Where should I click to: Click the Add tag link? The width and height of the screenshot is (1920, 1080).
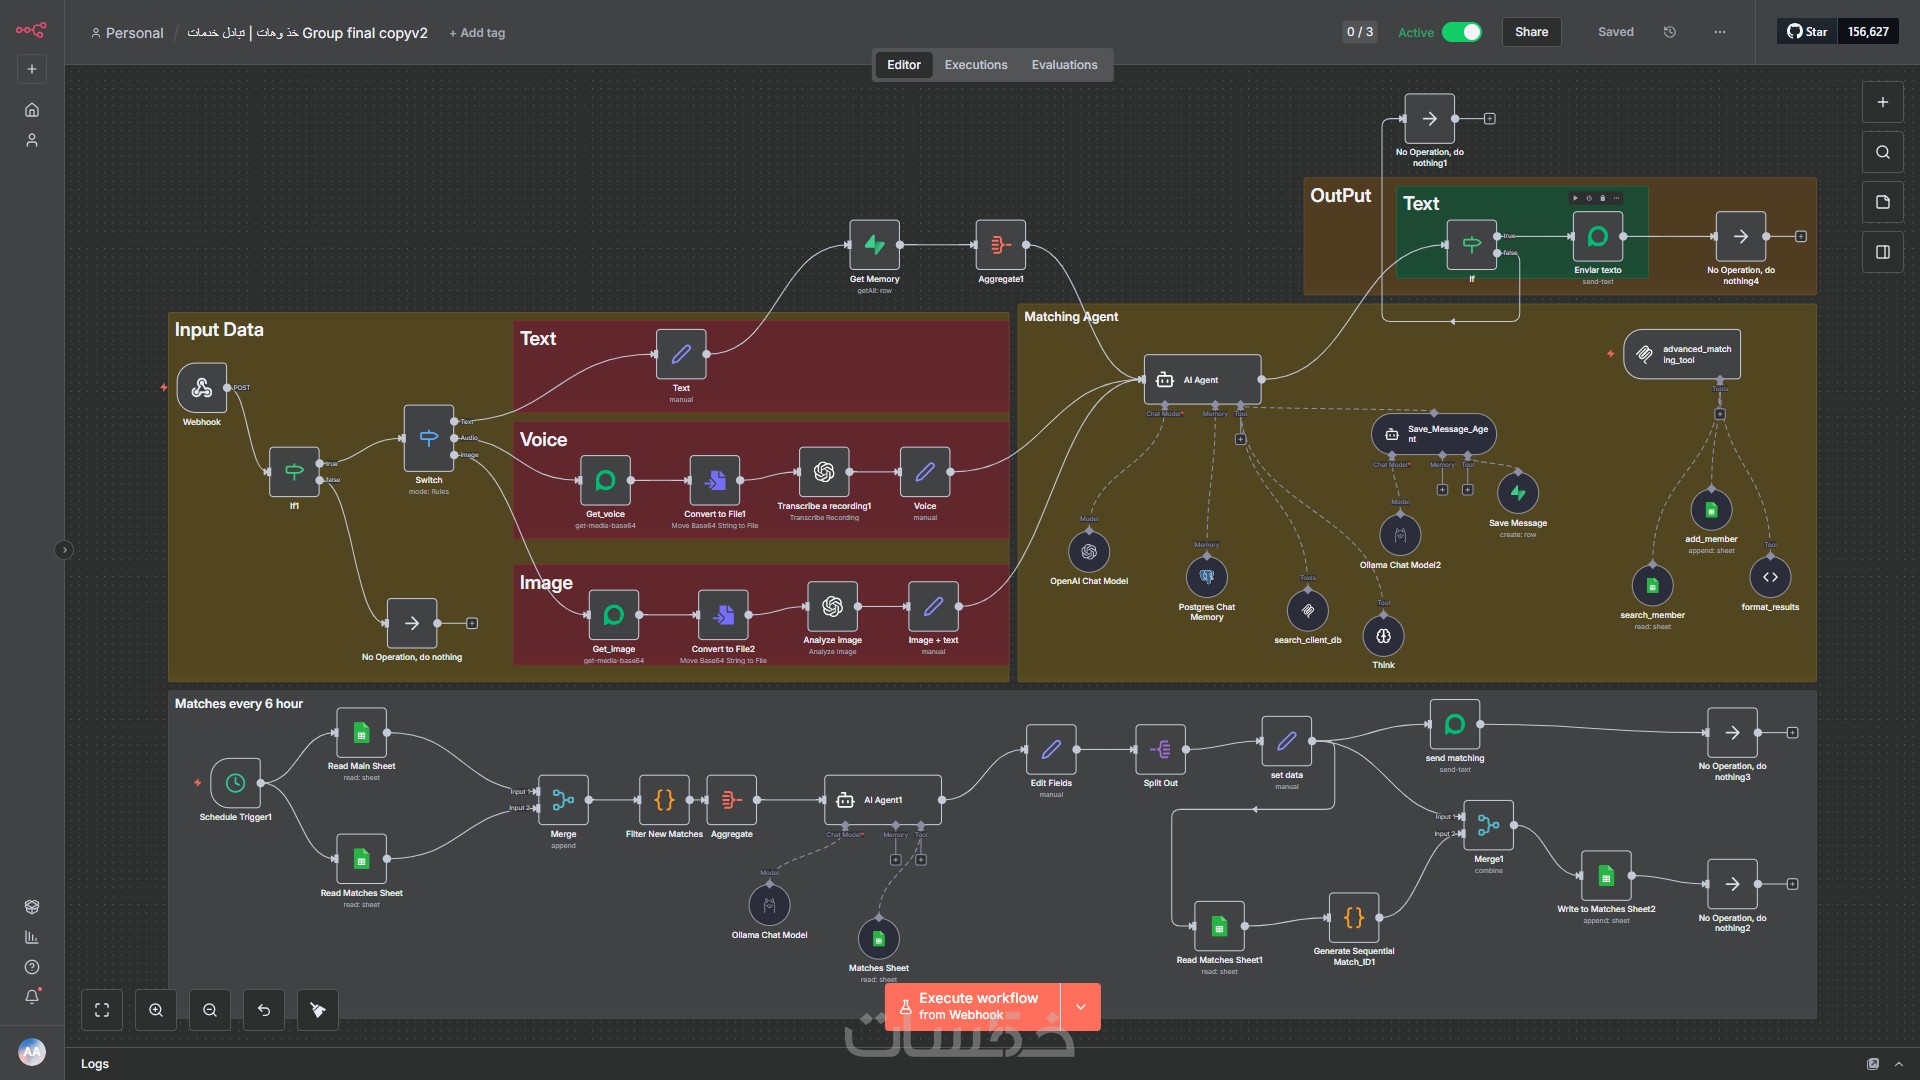pos(477,33)
